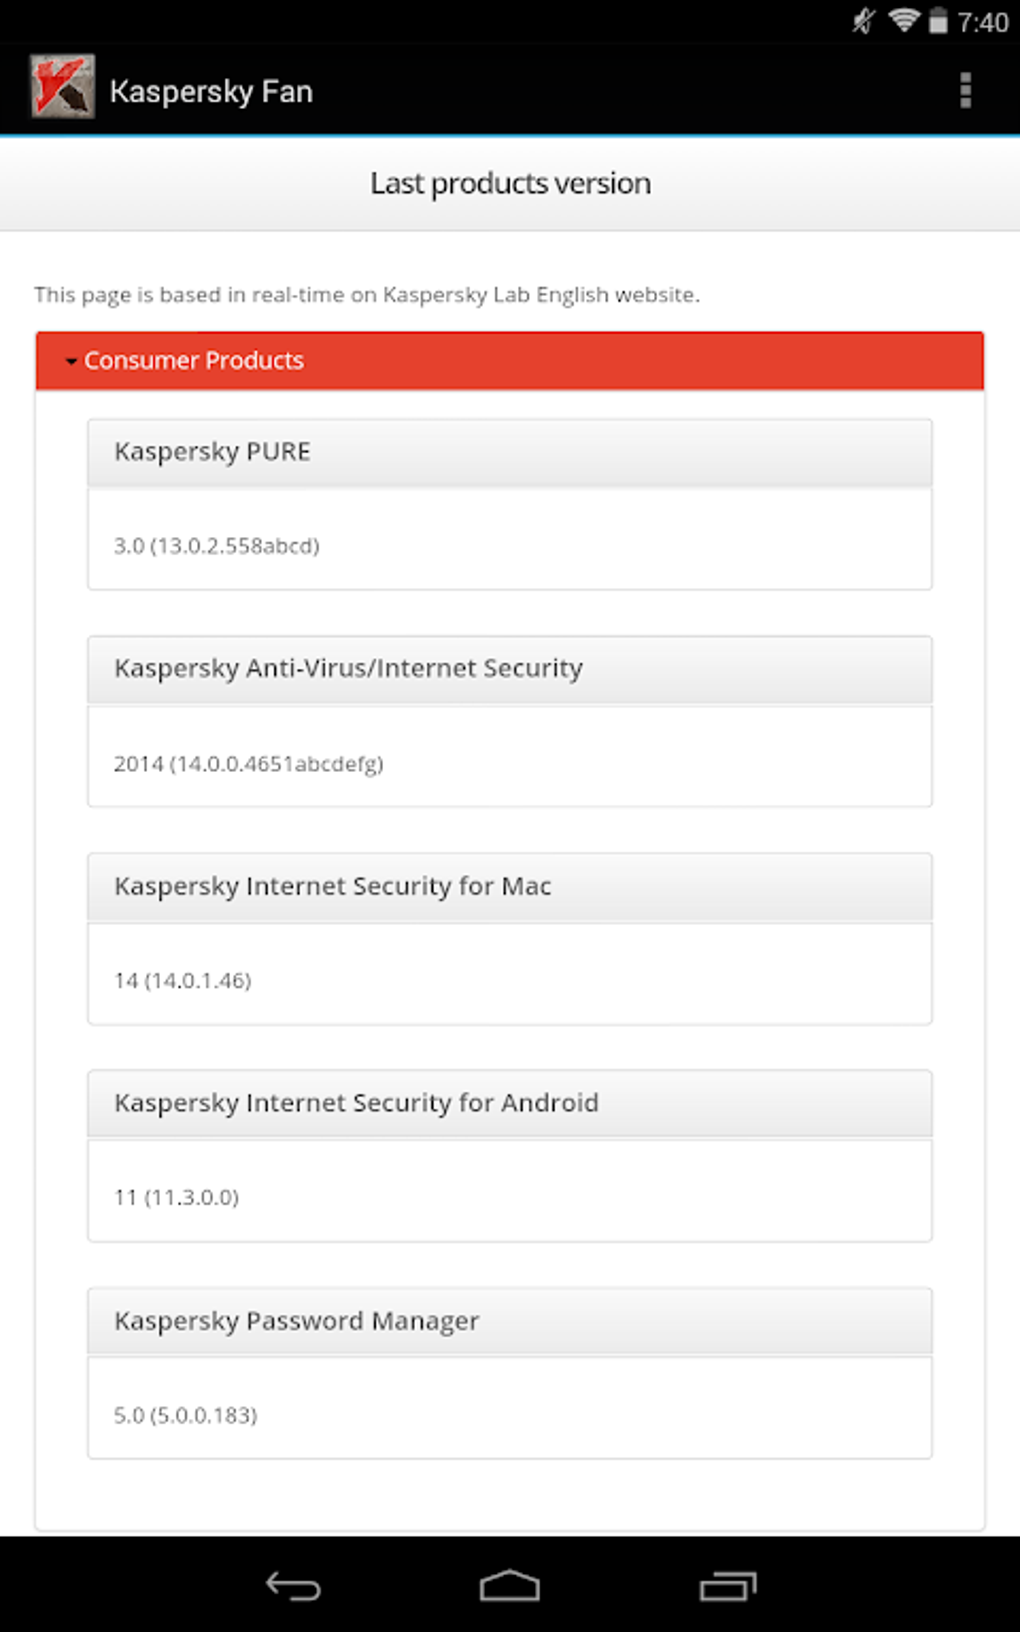Click version 2014 (14.0.0.4651abcdefg) entry
Viewport: 1020px width, 1632px height.
(248, 764)
